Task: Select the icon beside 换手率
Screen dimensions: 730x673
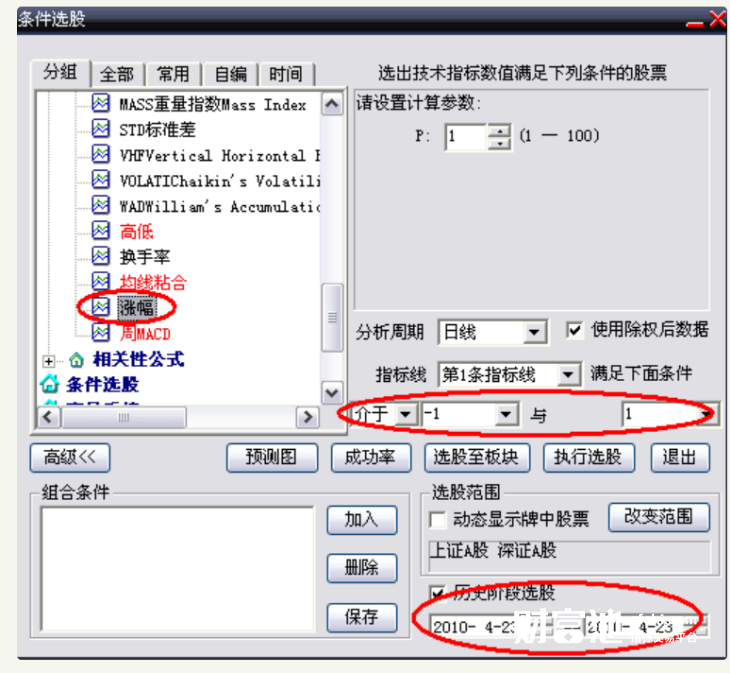Action: click(x=101, y=256)
